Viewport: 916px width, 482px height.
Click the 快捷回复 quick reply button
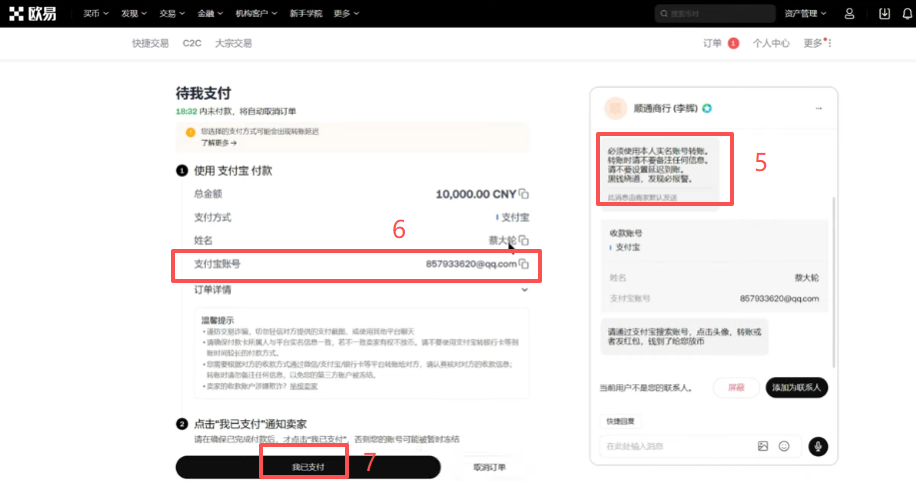620,421
